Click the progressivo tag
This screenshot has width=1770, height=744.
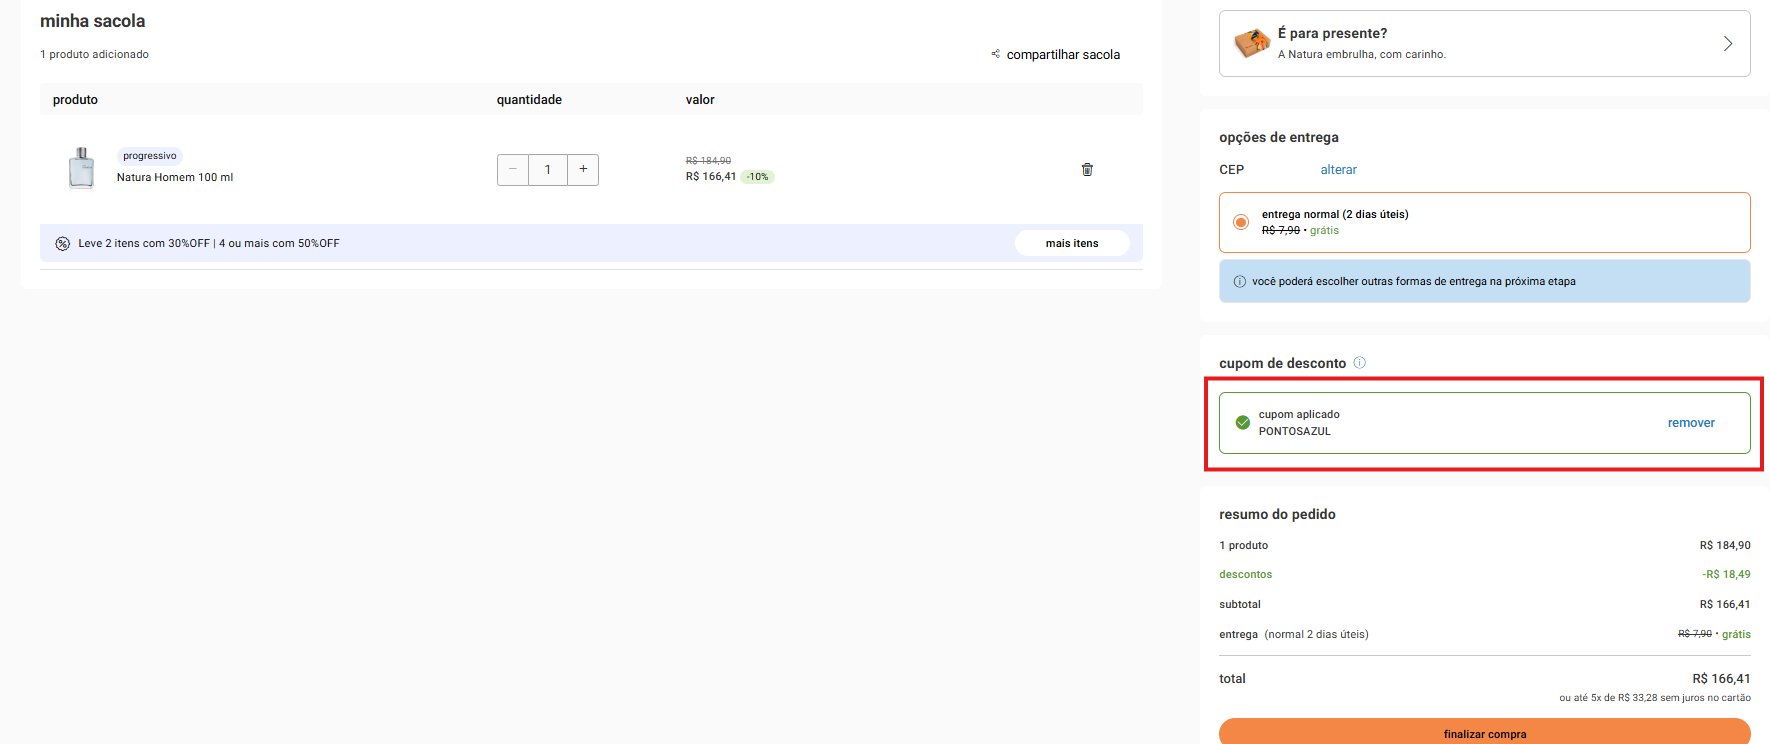click(150, 156)
